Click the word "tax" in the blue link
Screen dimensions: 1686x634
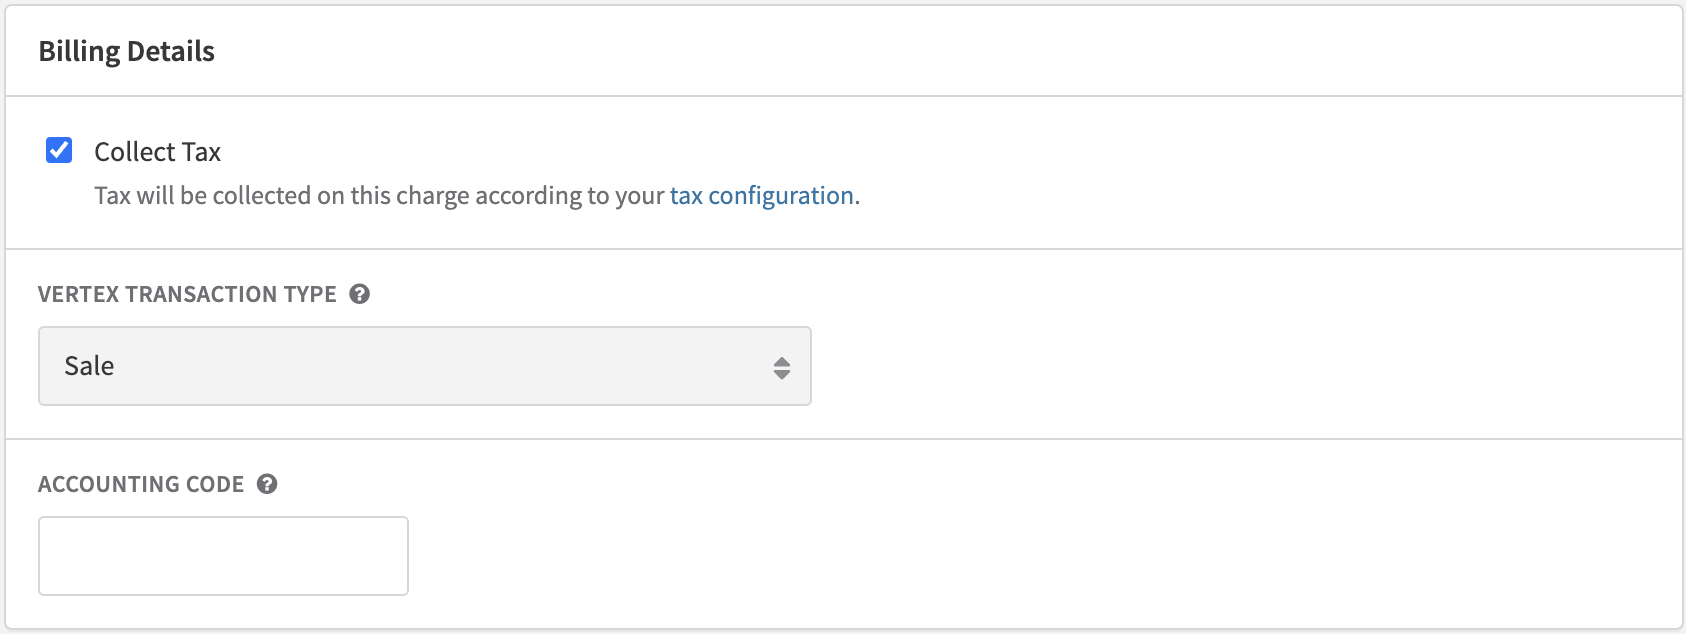tap(686, 195)
